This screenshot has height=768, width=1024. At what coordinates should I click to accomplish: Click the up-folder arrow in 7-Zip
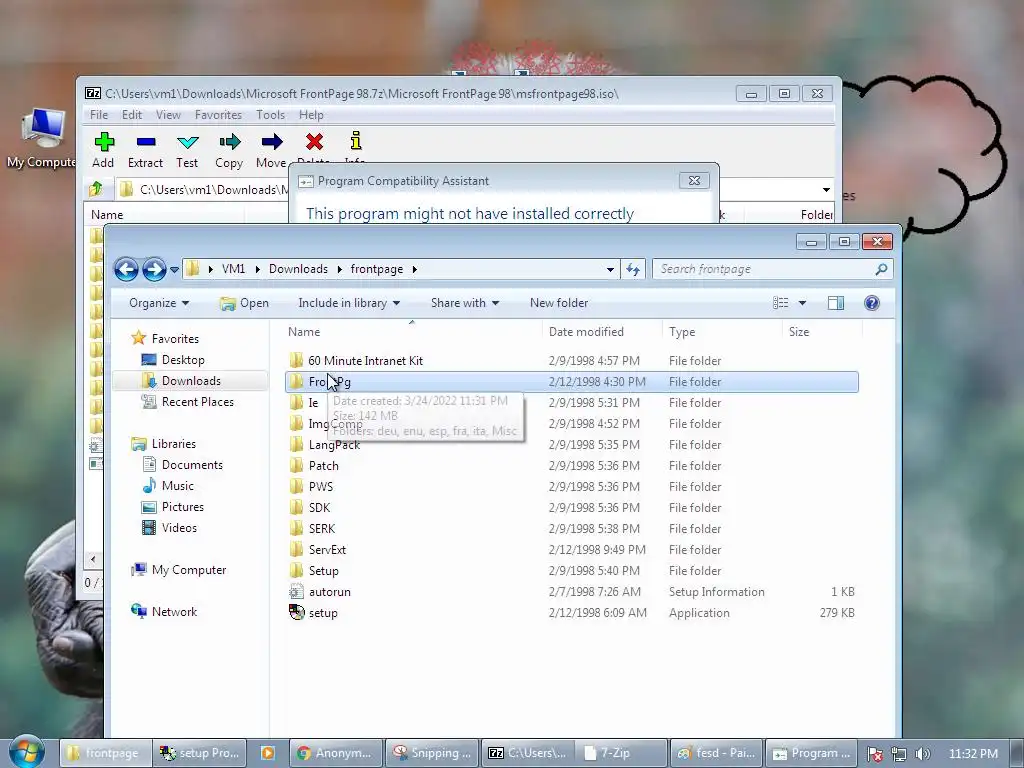point(97,189)
